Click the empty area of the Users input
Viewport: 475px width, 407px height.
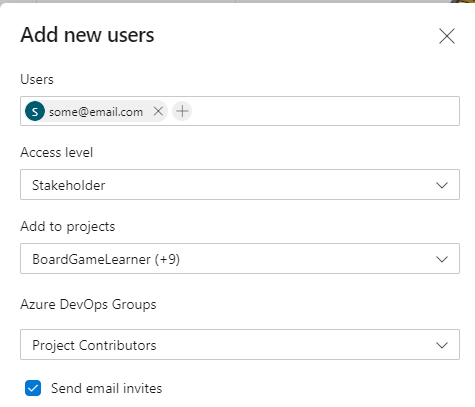325,111
